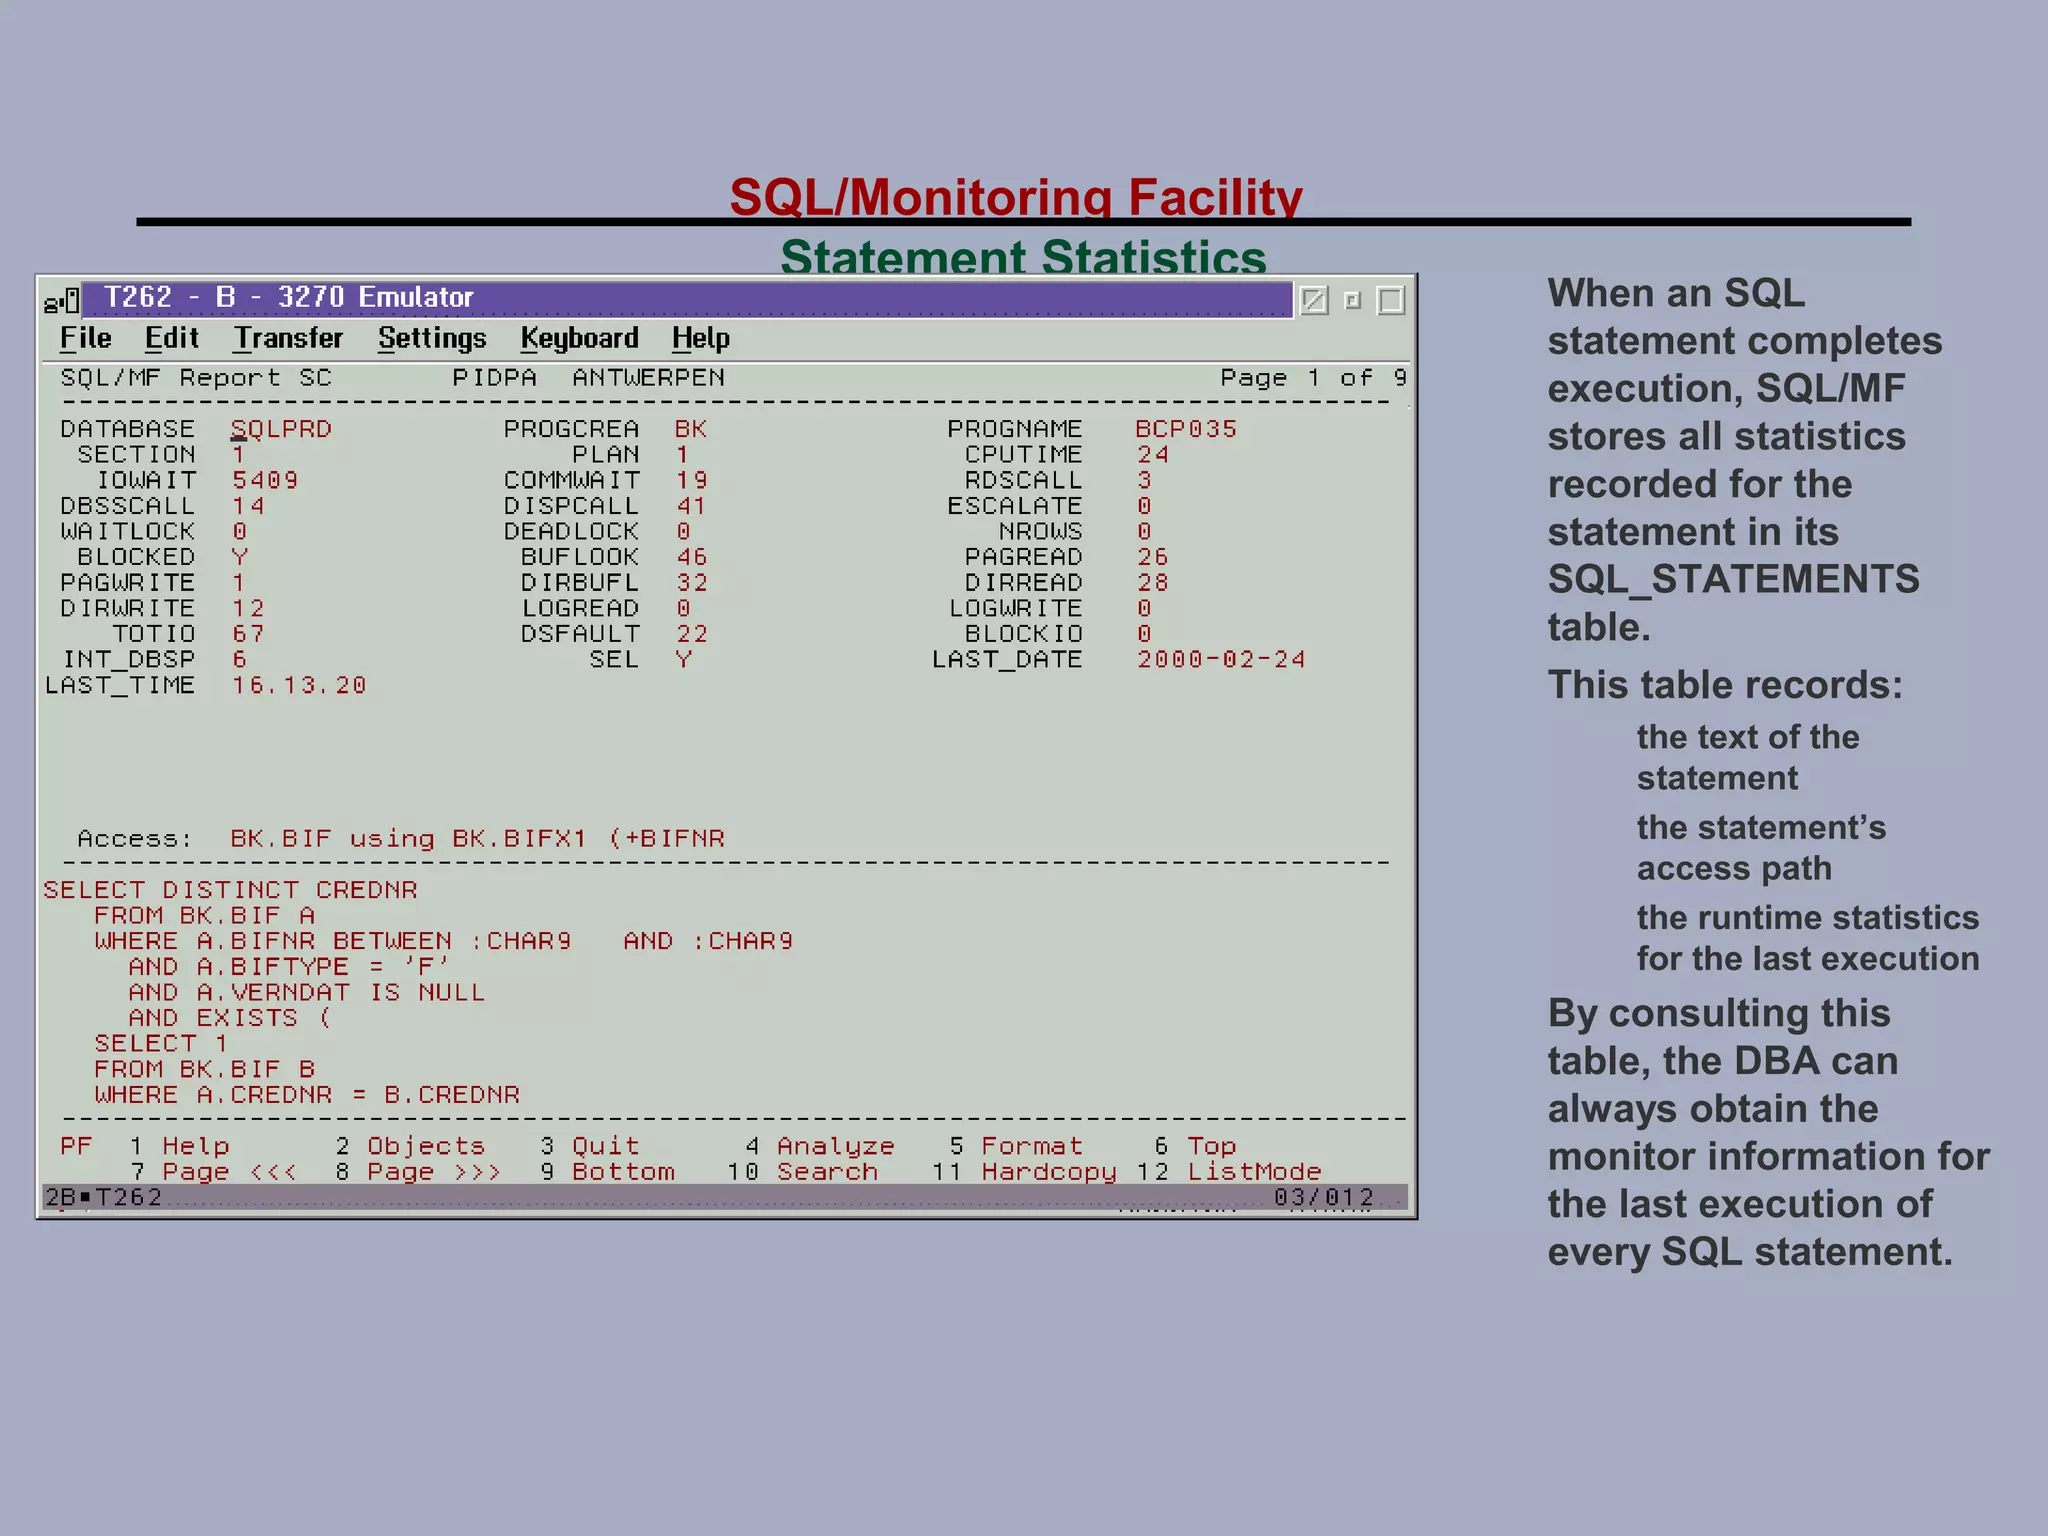Click the Page 1 of 9 indicator
Image resolution: width=2048 pixels, height=1536 pixels.
click(1313, 378)
